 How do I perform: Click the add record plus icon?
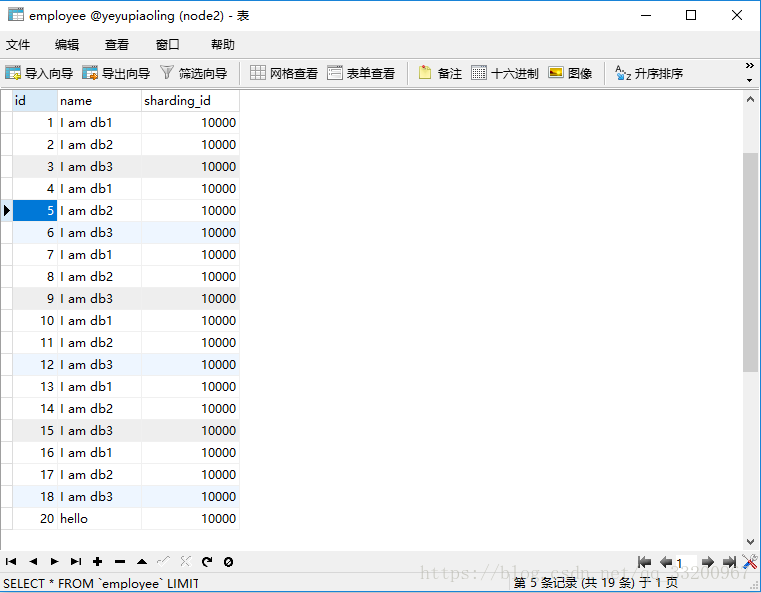pos(98,562)
